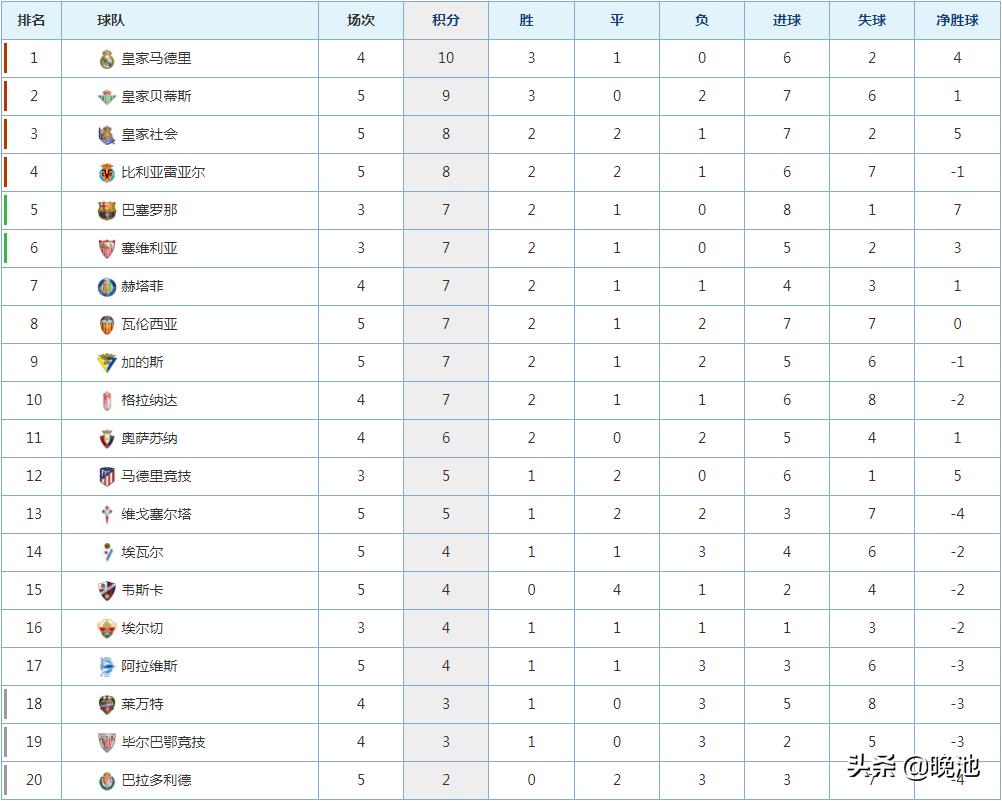This screenshot has height=801, width=1002.
Task: Click the 进球 column header
Action: pyautogui.click(x=787, y=20)
